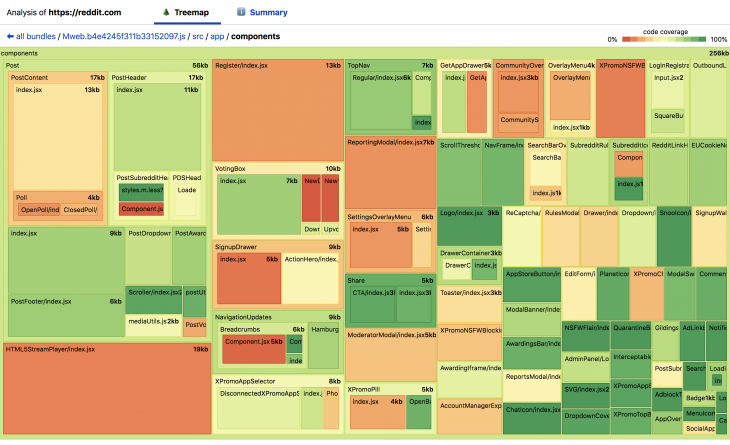Image resolution: width=730 pixels, height=445 pixels.
Task: Click the PostFooter/index.jsx 6kb block
Action: point(66,316)
